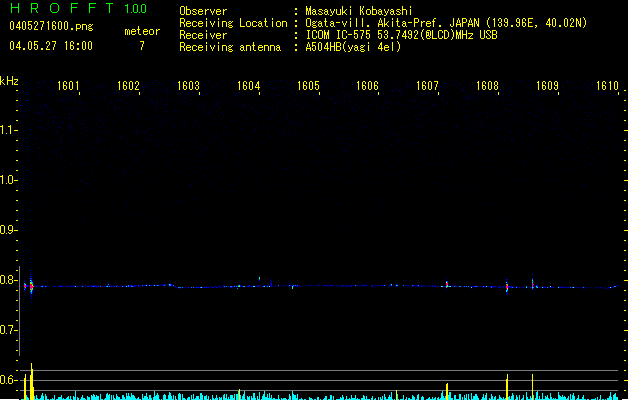Select the Ogata-vill. Akita-Pref. JAPAN location text

tap(446, 23)
